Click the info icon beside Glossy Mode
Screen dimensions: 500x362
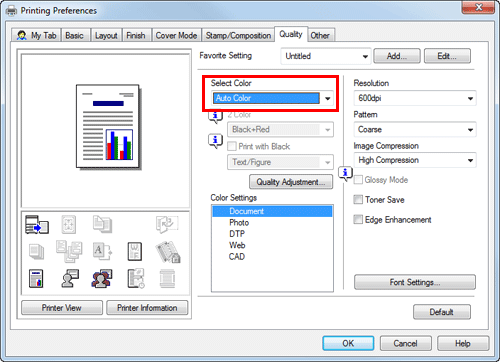click(345, 173)
